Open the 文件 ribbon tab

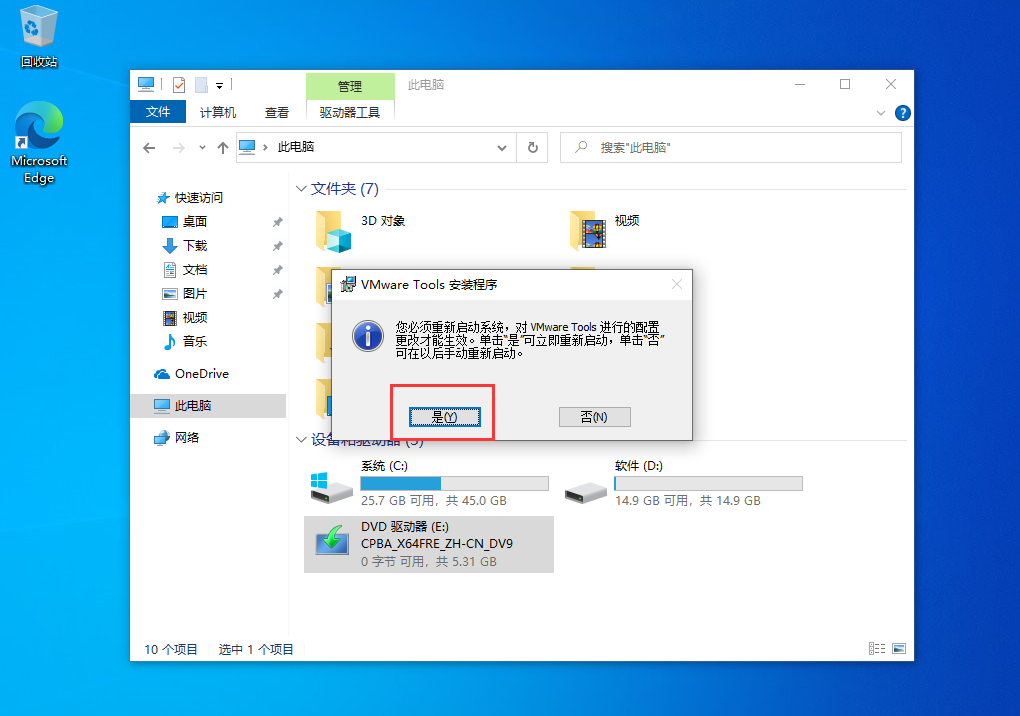point(158,112)
